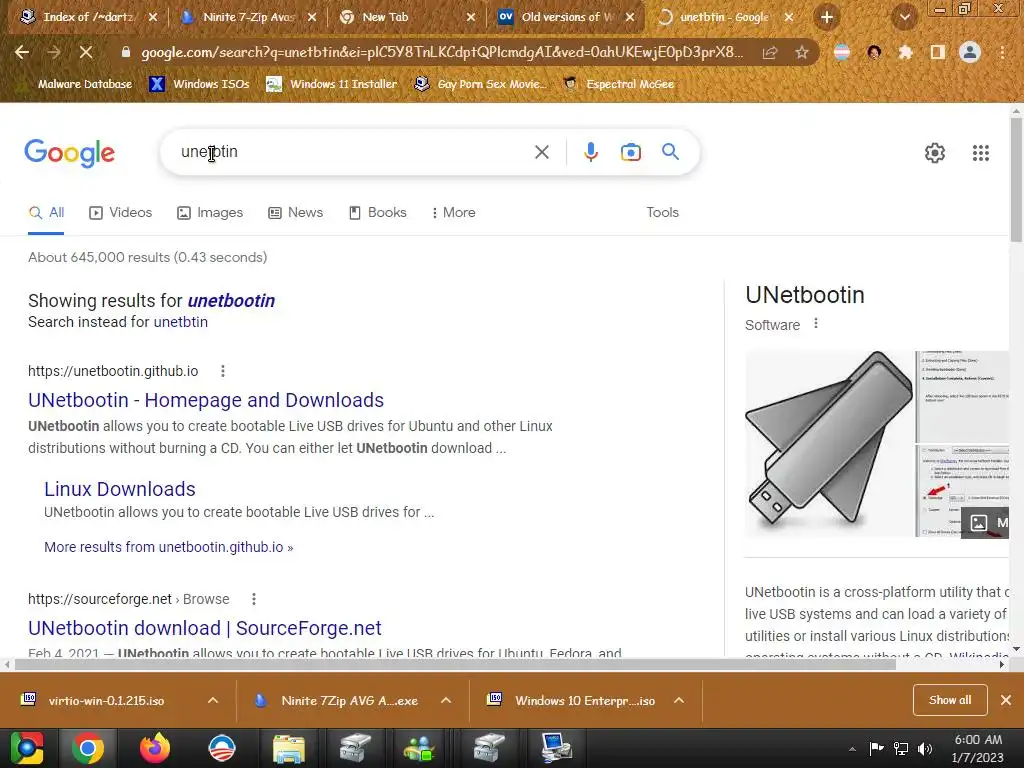Switch to the Old versions of Windows tab
Image resolution: width=1024 pixels, height=768 pixels.
click(x=566, y=17)
